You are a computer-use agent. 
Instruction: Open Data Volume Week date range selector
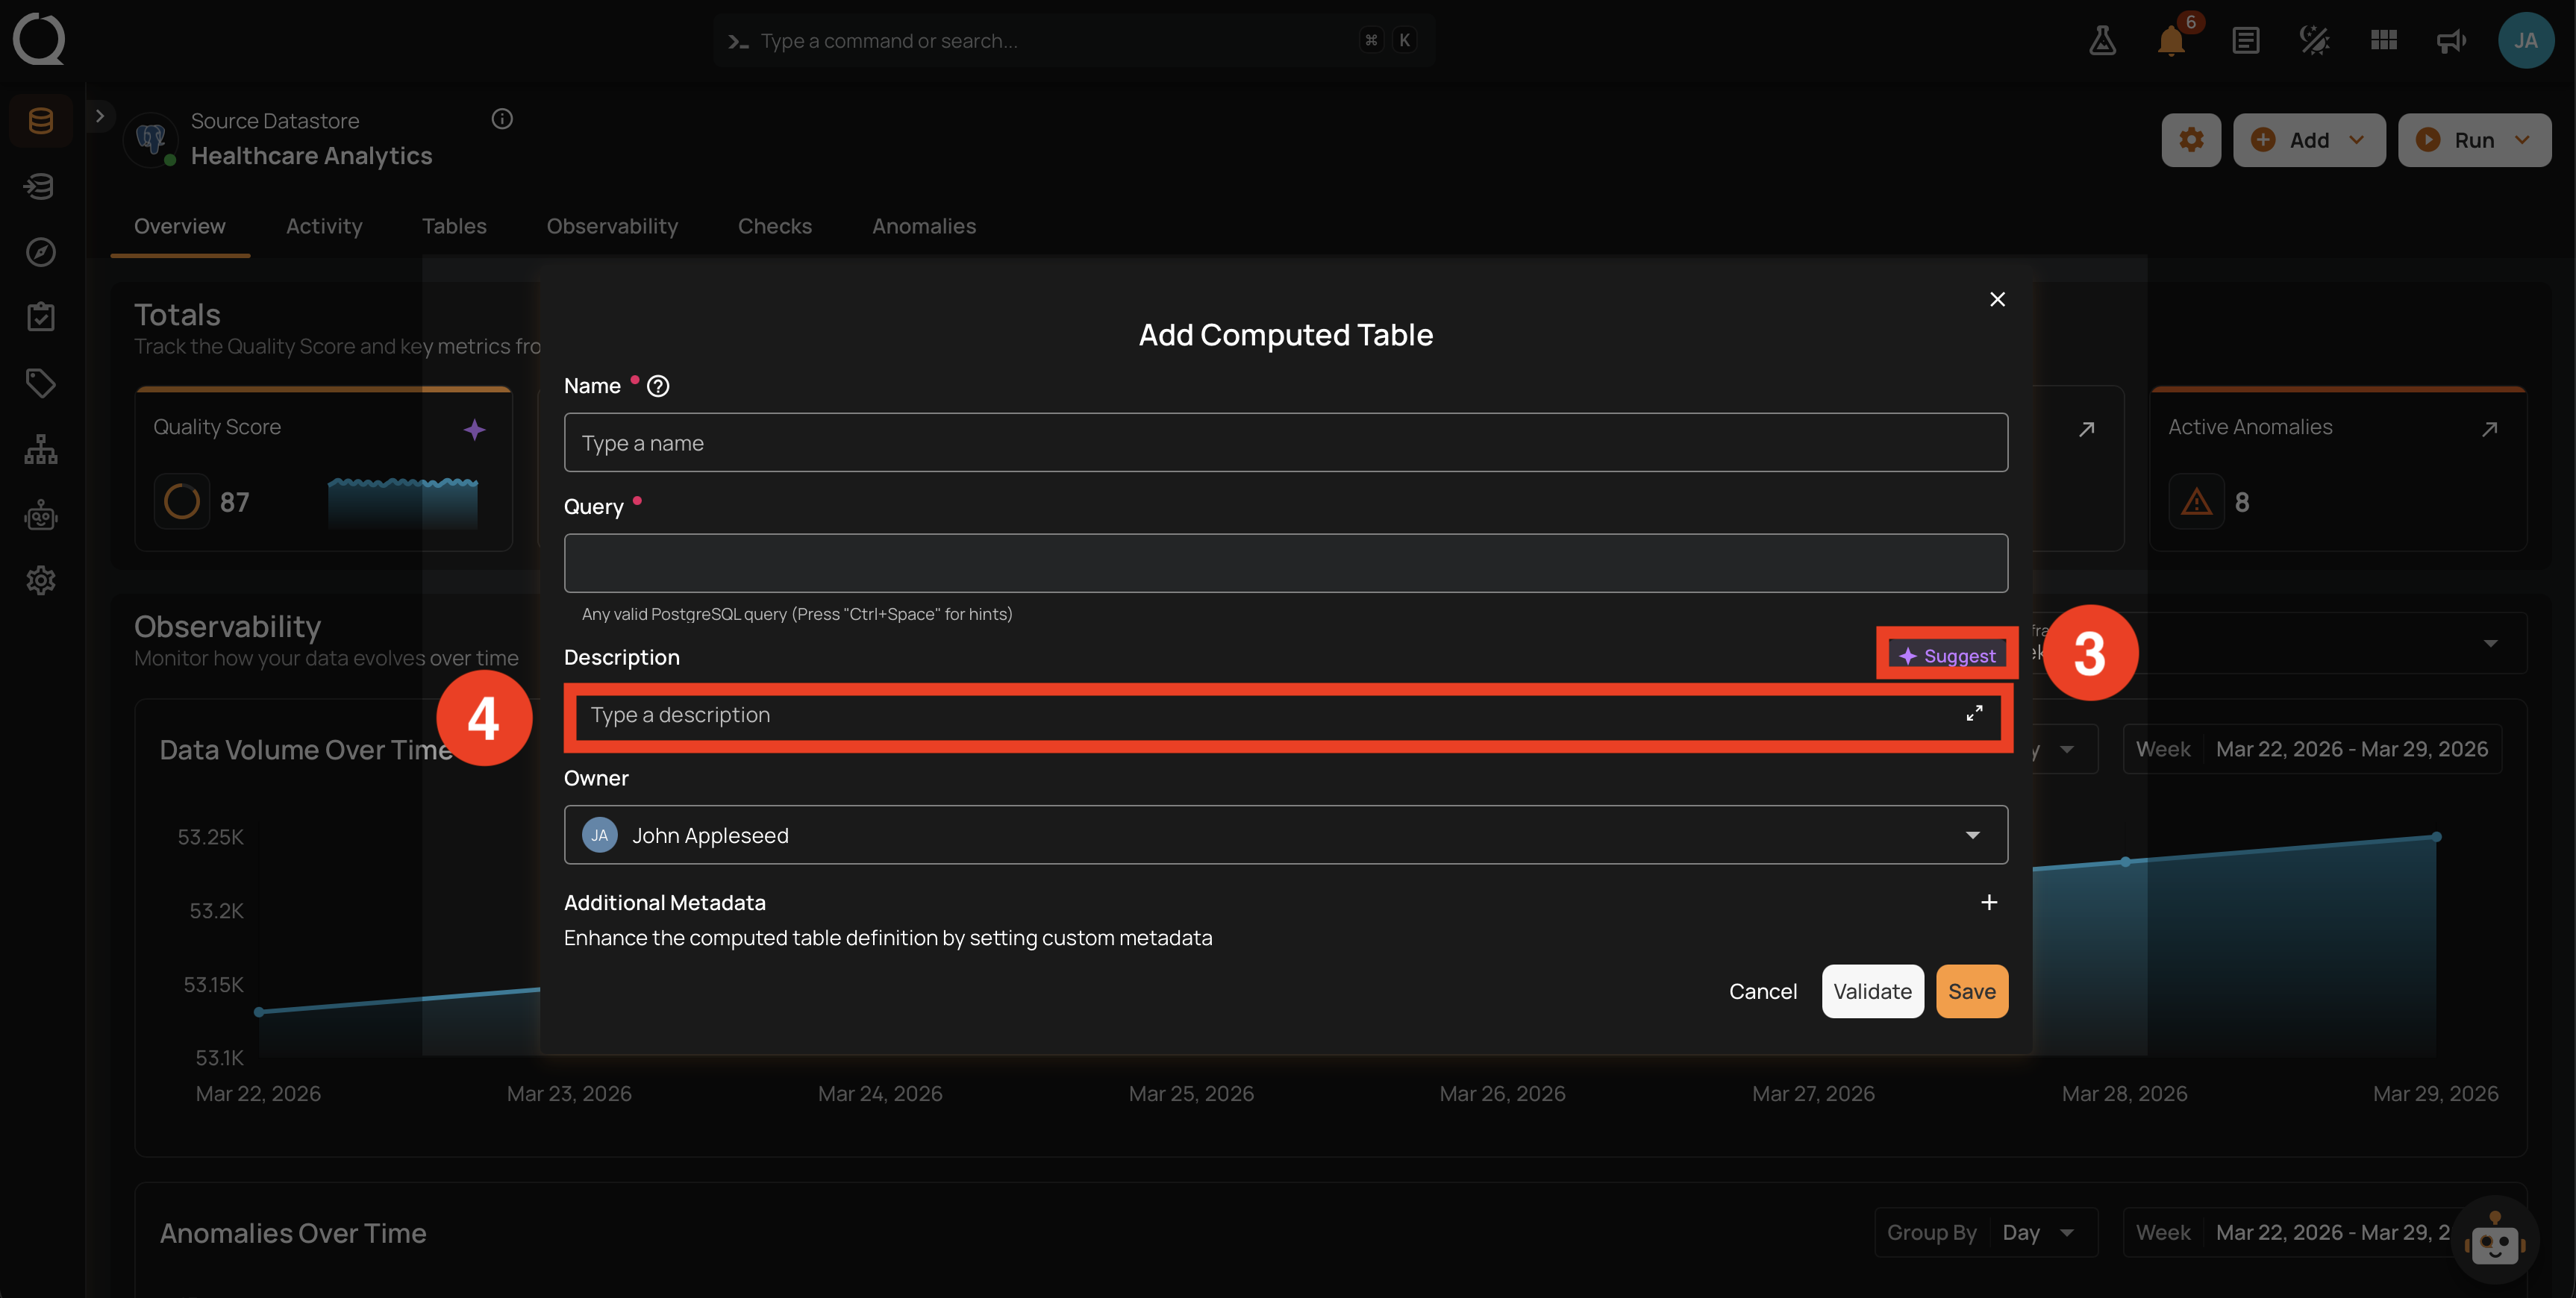pyautogui.click(x=2312, y=749)
